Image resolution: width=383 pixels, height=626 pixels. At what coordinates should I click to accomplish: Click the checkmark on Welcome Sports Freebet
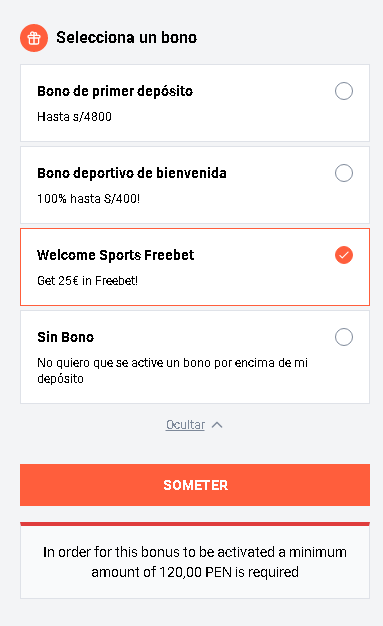(344, 255)
